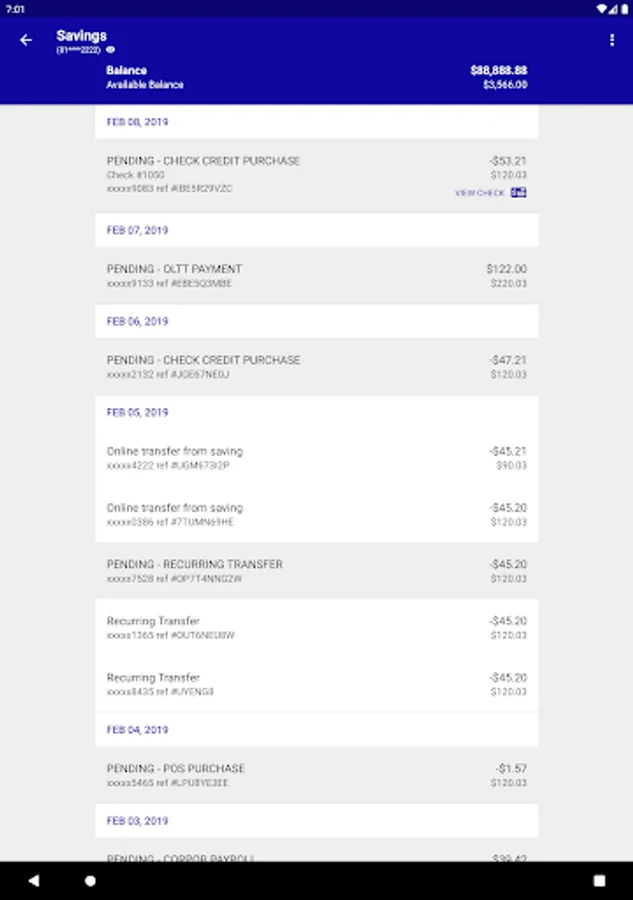Open the Recurring Transfer ref #OUT6NEU8W
633x900 pixels.
(316, 628)
